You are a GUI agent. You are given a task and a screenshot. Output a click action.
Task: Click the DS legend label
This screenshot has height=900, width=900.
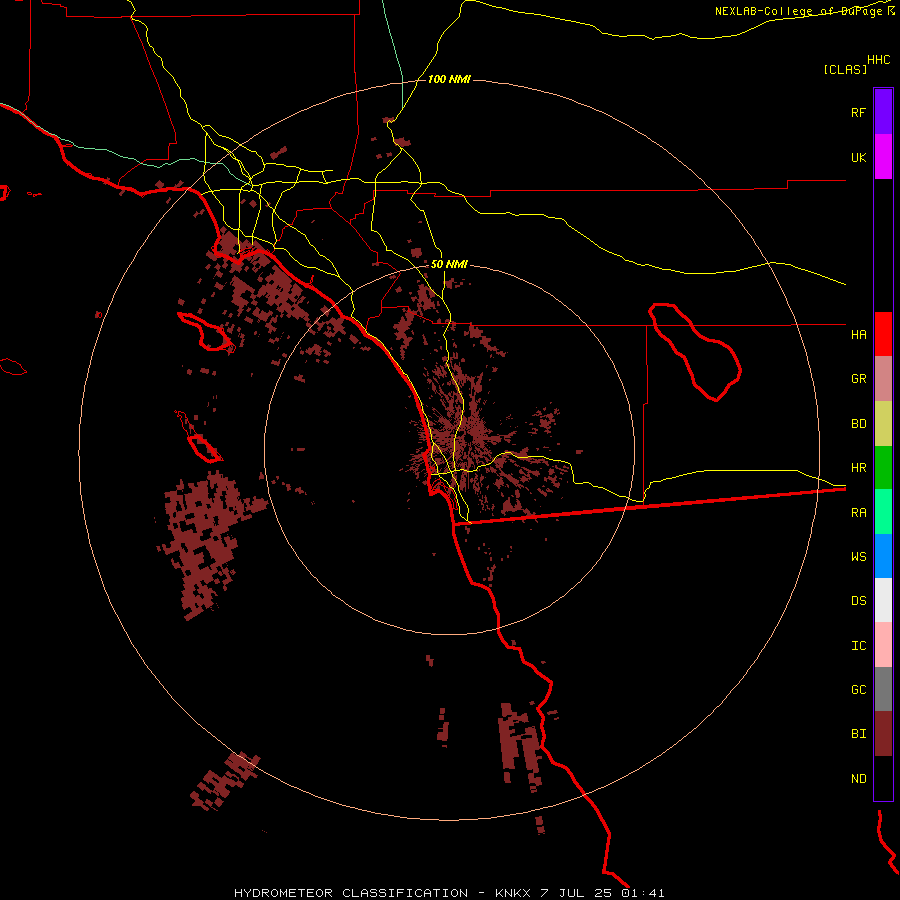(x=858, y=601)
